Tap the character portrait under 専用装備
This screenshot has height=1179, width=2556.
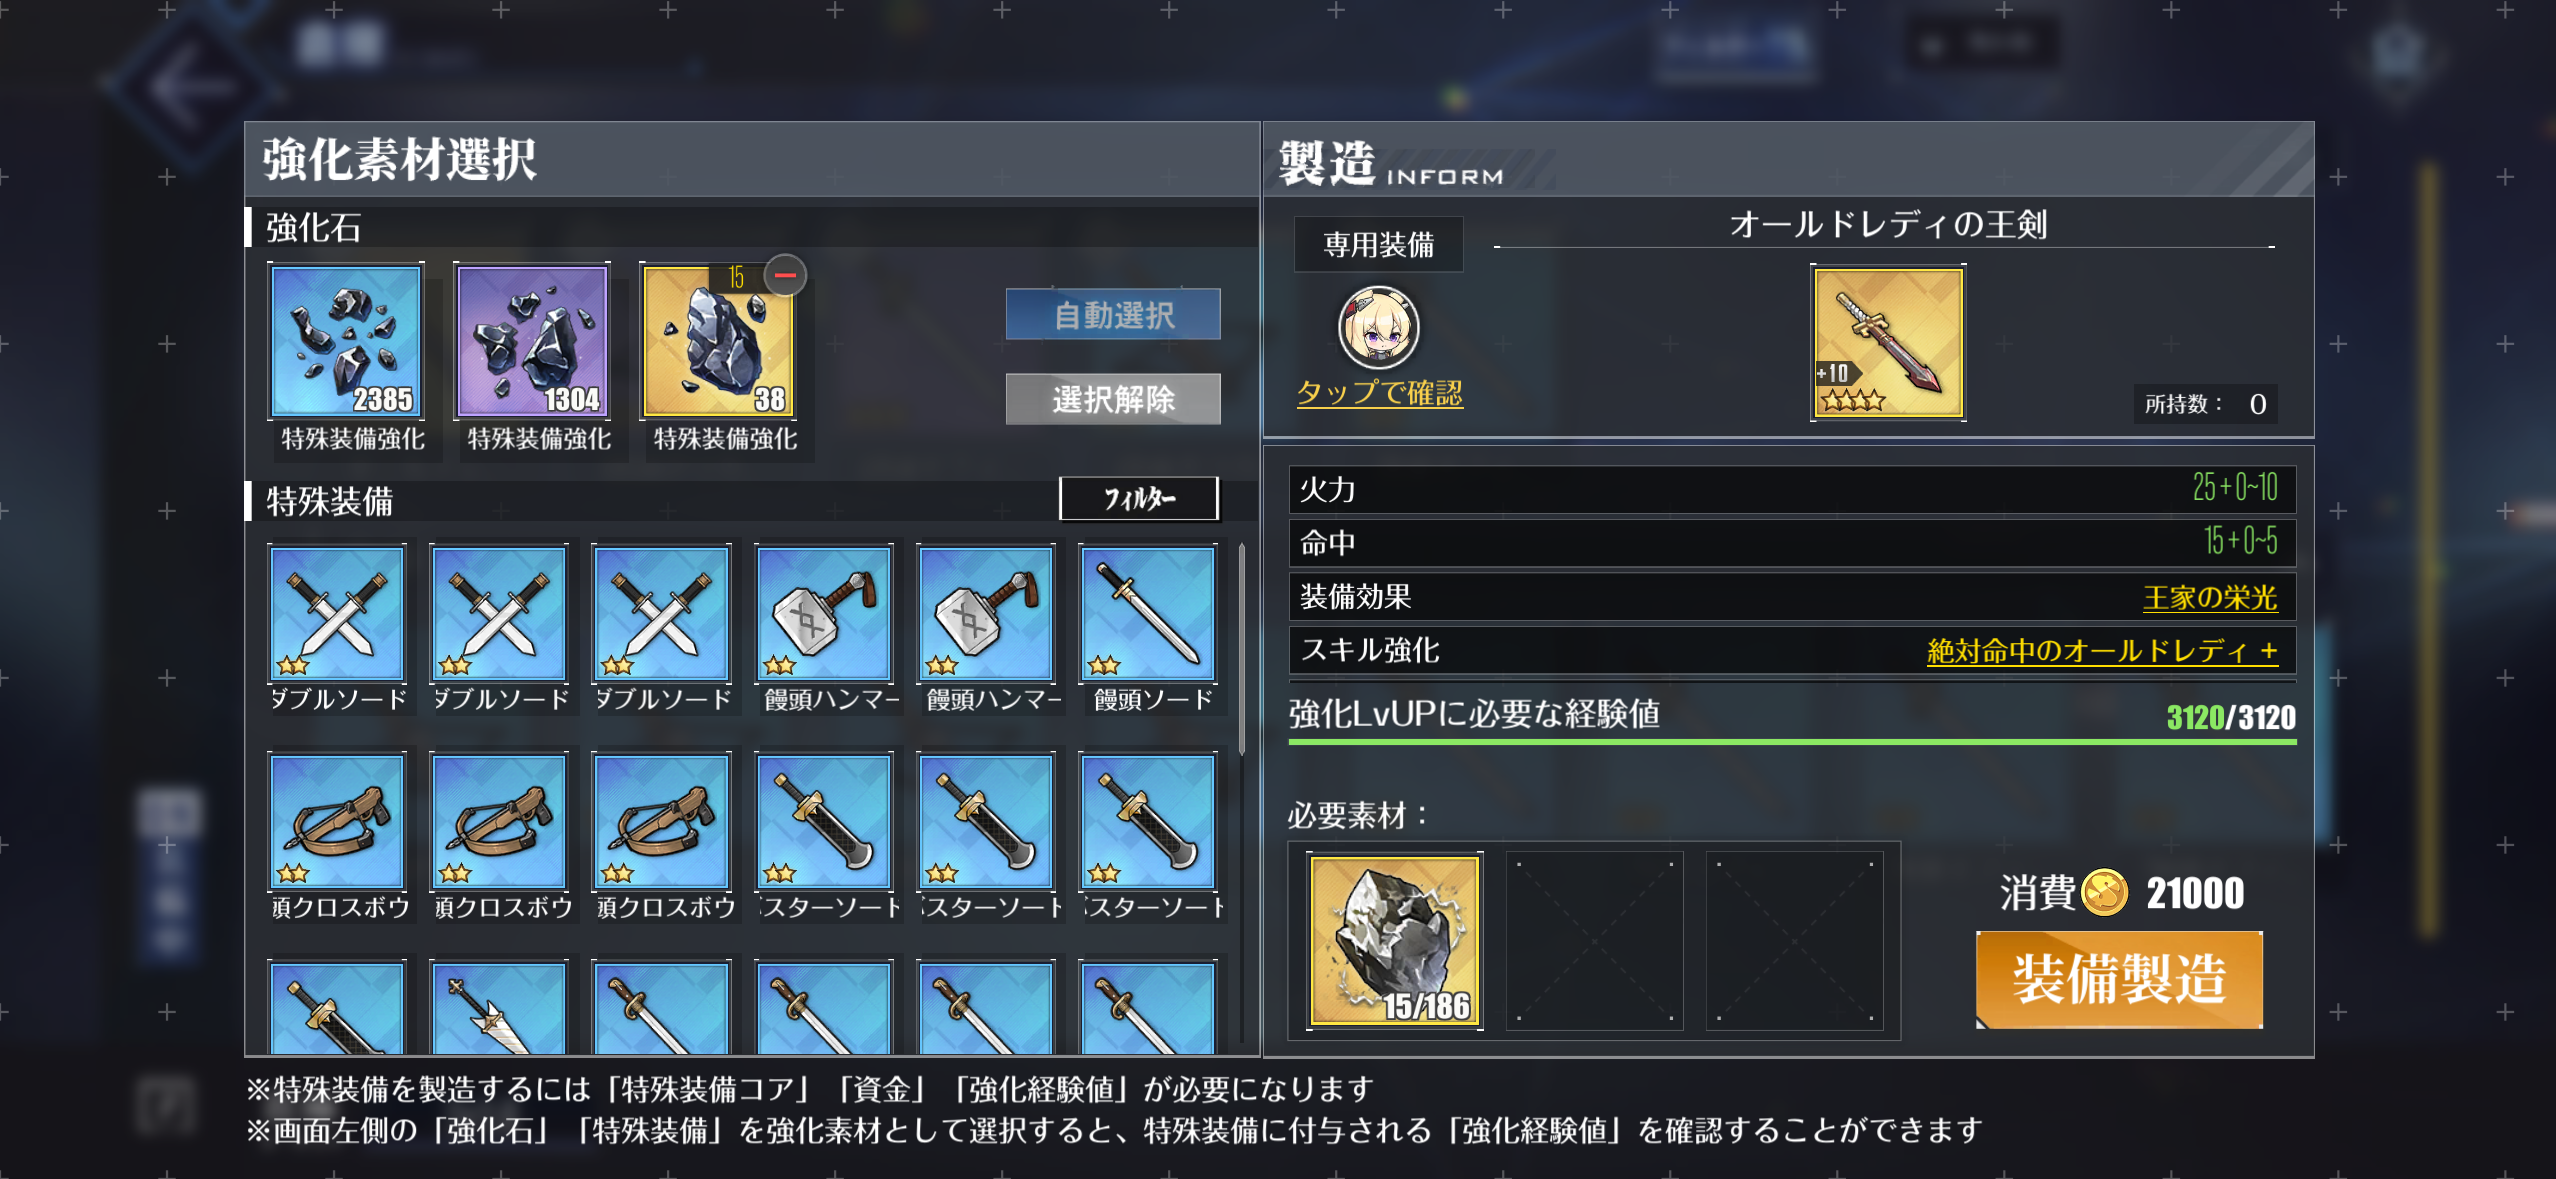pos(1378,327)
